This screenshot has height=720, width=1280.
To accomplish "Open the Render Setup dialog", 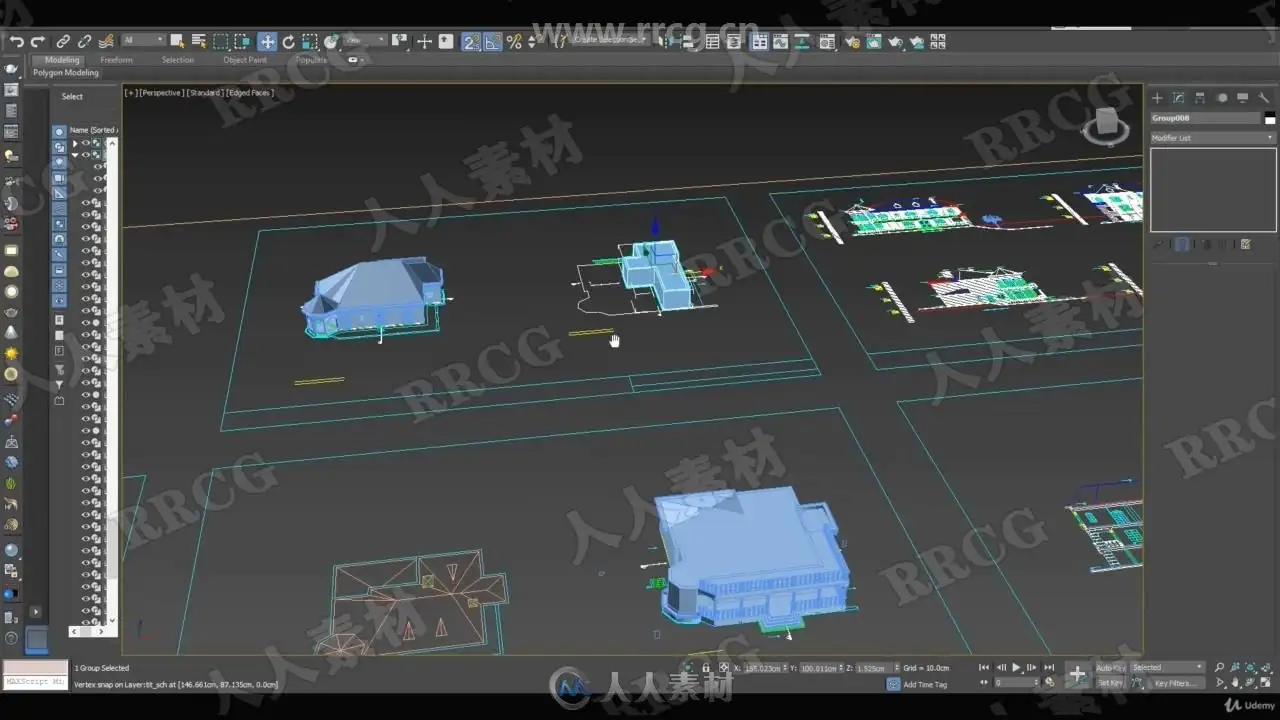I will [853, 42].
